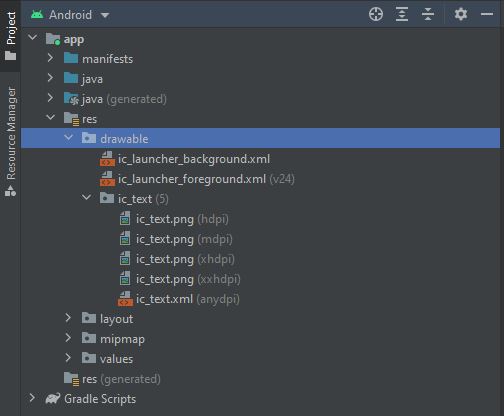
Task: Select ic_text.png (xxhdpi) file
Action: point(180,279)
